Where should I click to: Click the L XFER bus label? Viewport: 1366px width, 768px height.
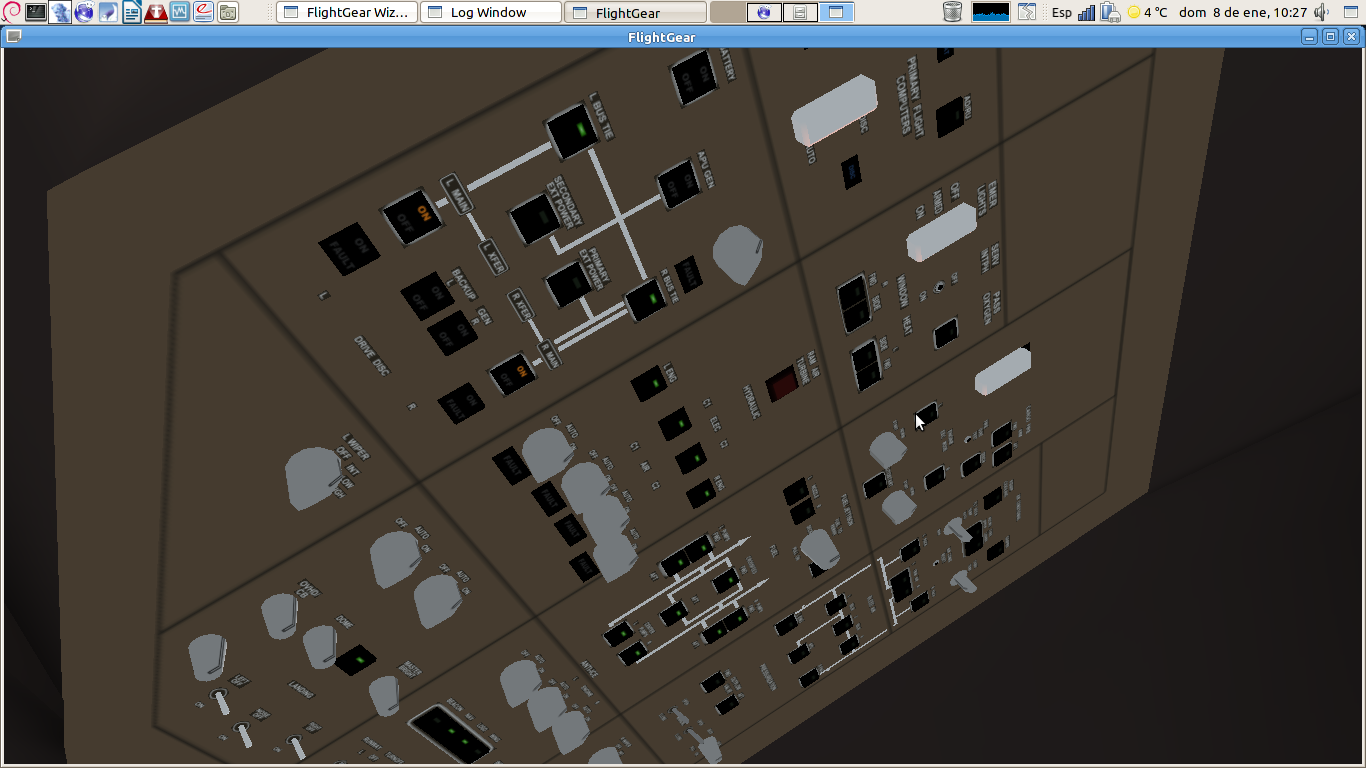[492, 256]
